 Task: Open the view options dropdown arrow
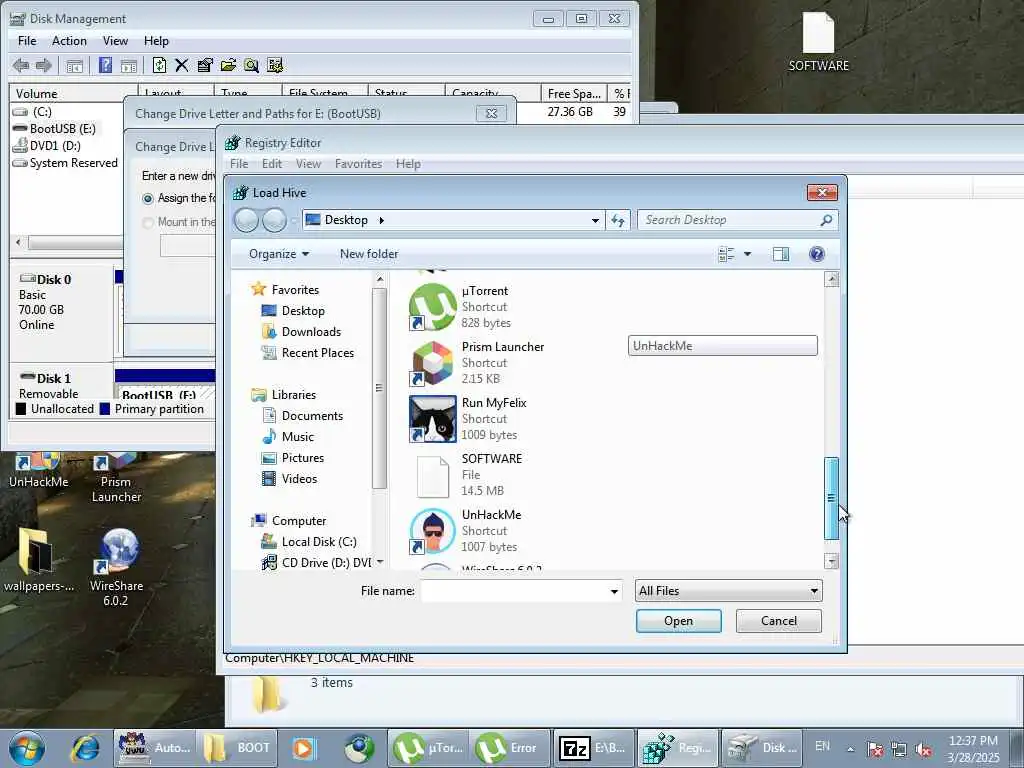(748, 254)
